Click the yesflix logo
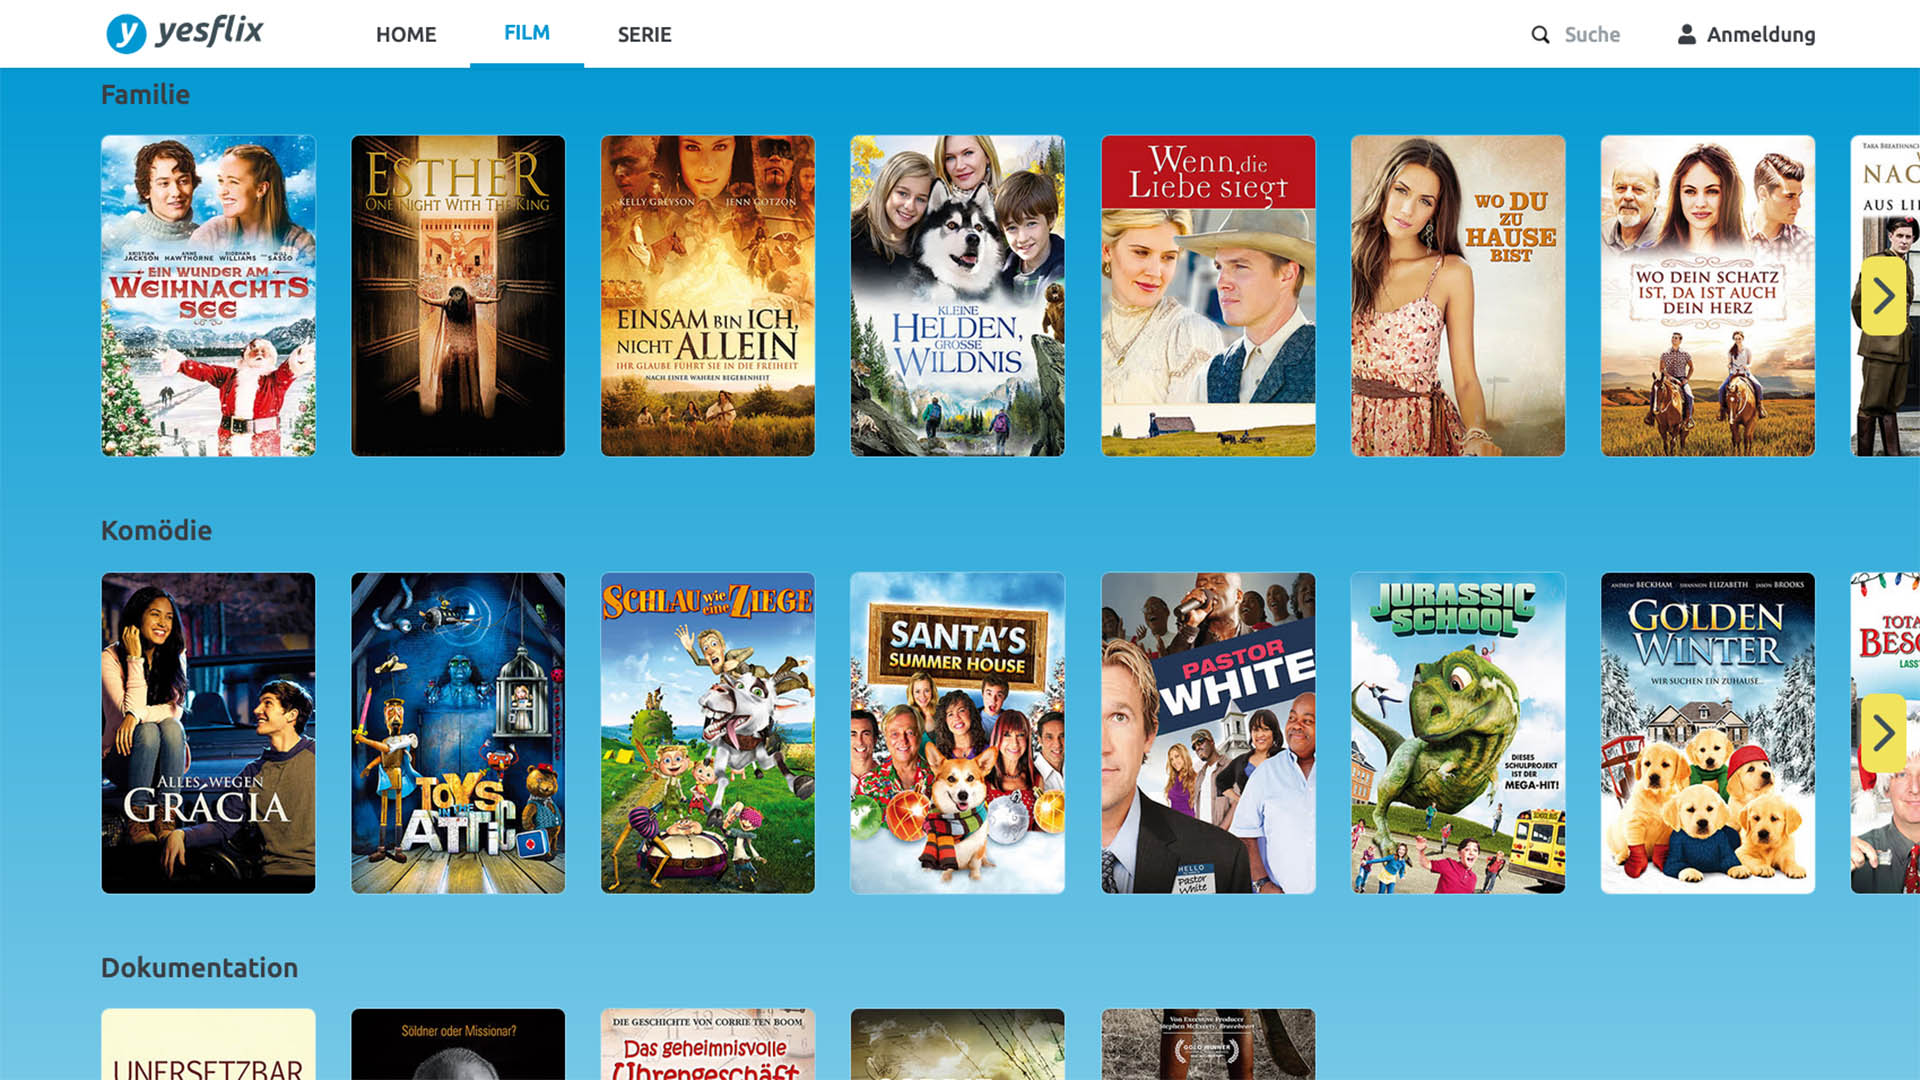 point(184,33)
